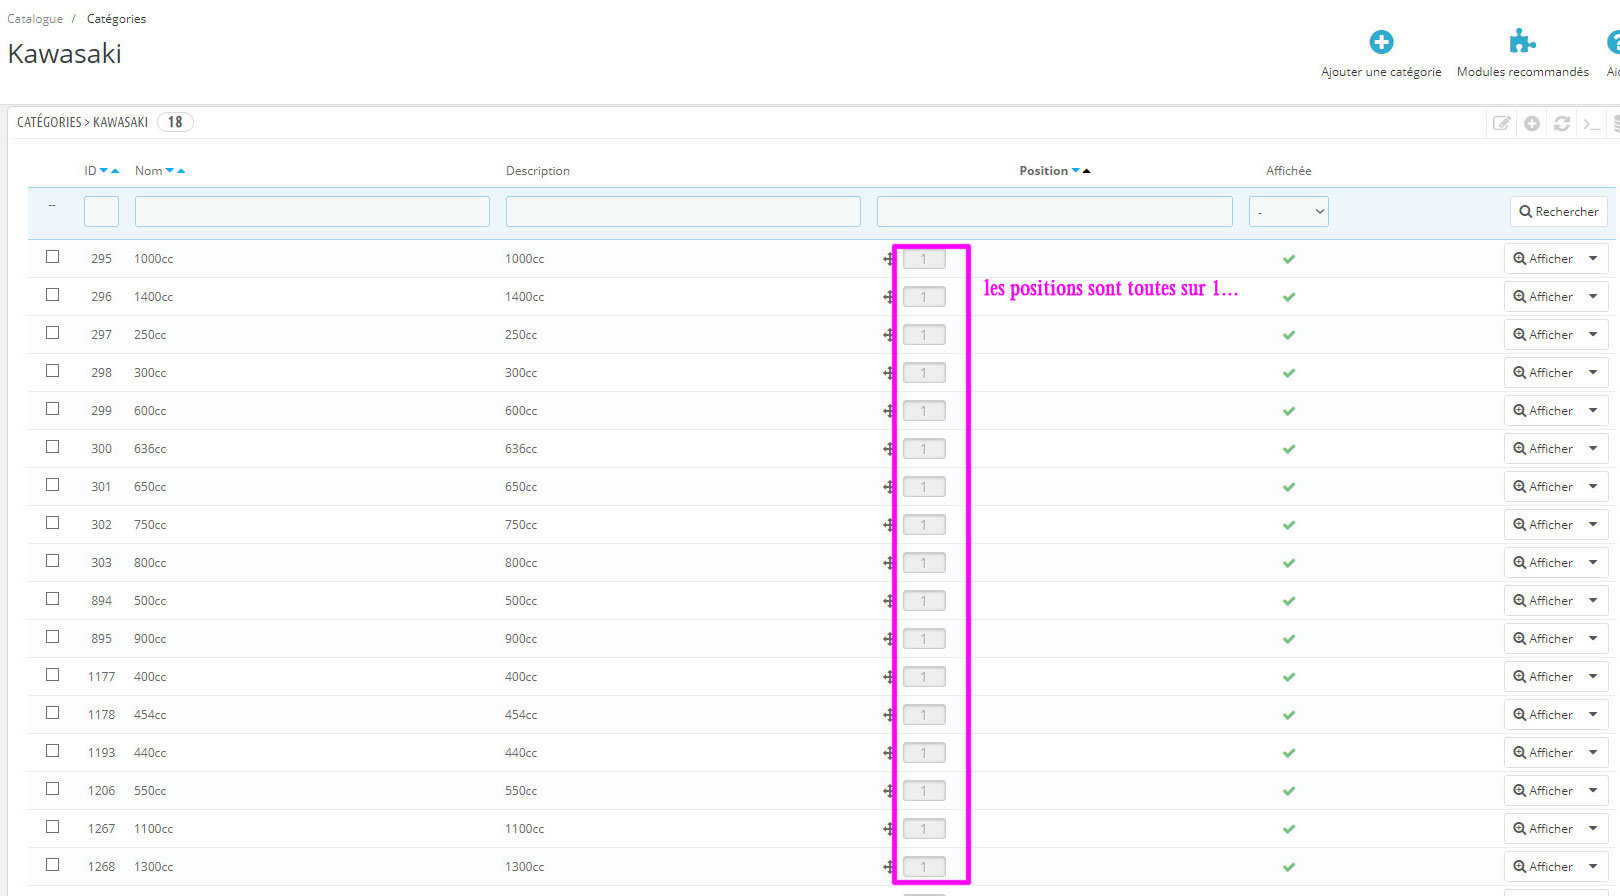Tick checkbox for ID 303
Image resolution: width=1620 pixels, height=896 pixels.
point(52,561)
